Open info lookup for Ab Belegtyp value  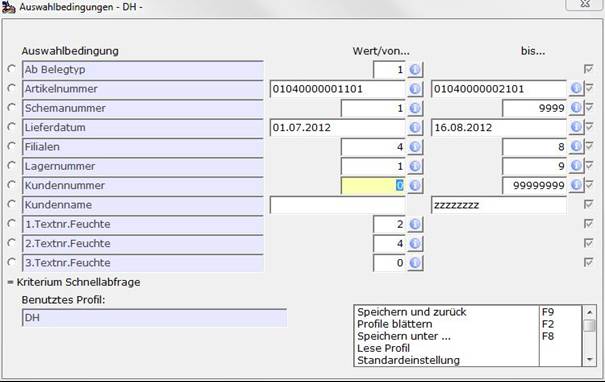tap(415, 70)
